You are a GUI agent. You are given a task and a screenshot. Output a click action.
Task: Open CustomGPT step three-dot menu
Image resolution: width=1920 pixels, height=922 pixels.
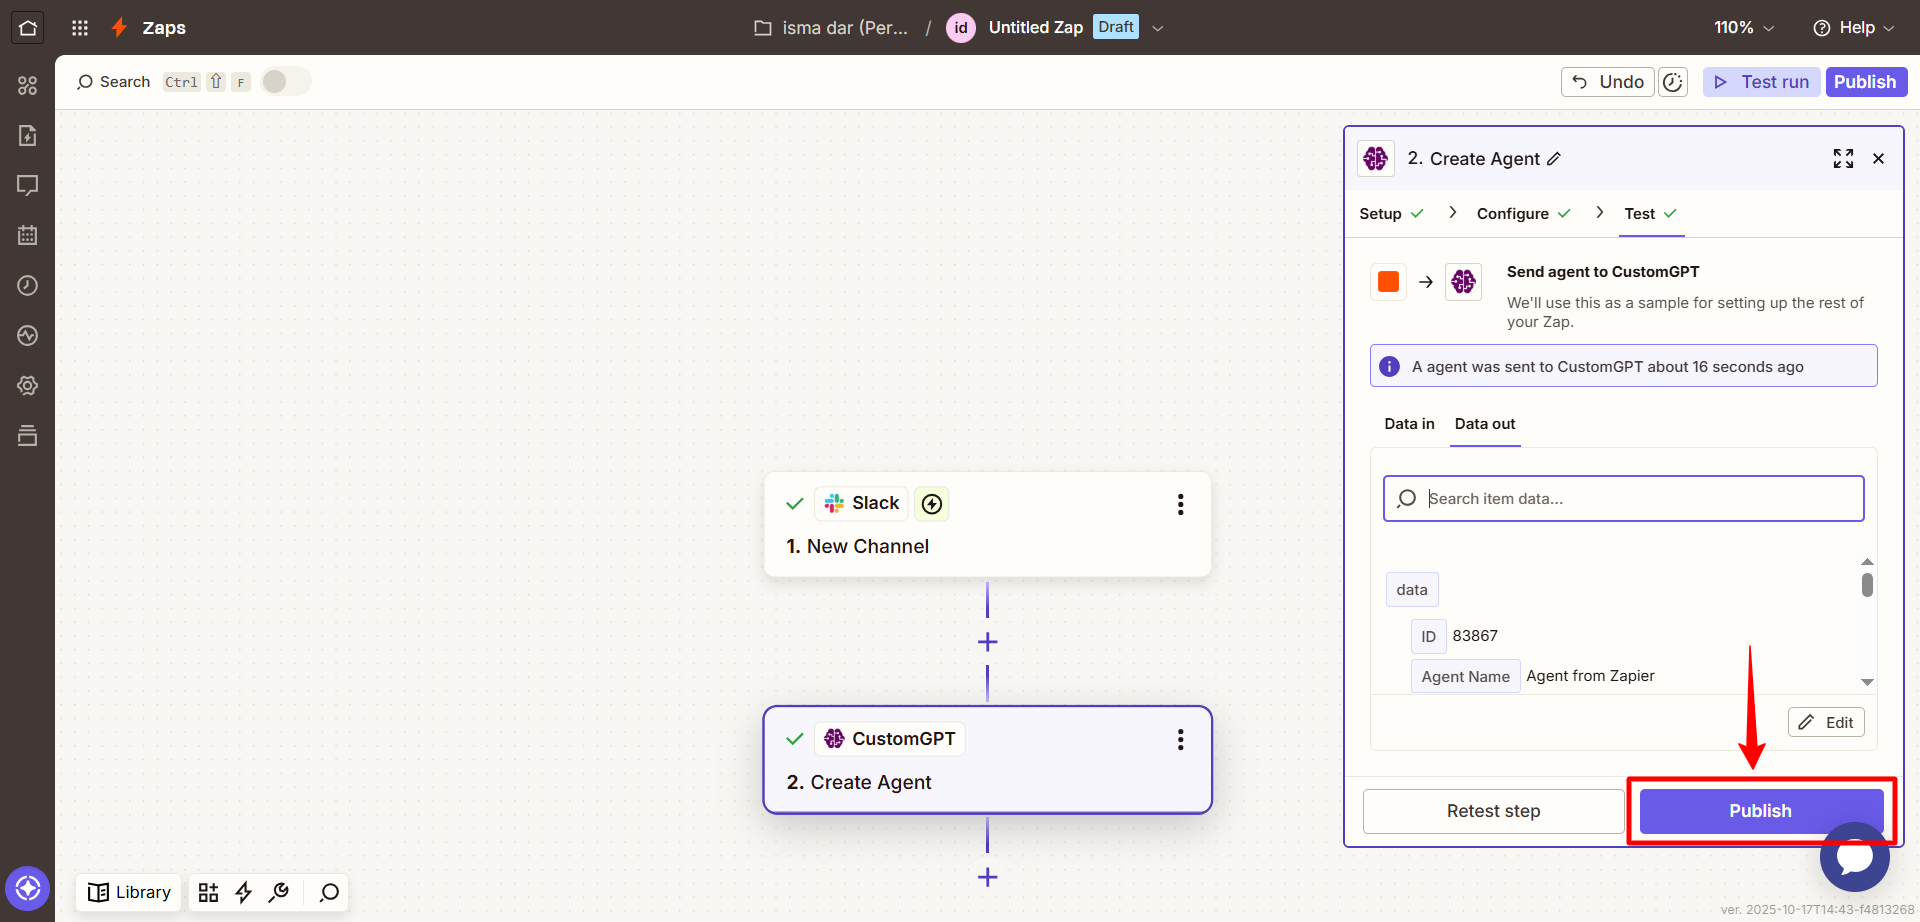pos(1180,740)
